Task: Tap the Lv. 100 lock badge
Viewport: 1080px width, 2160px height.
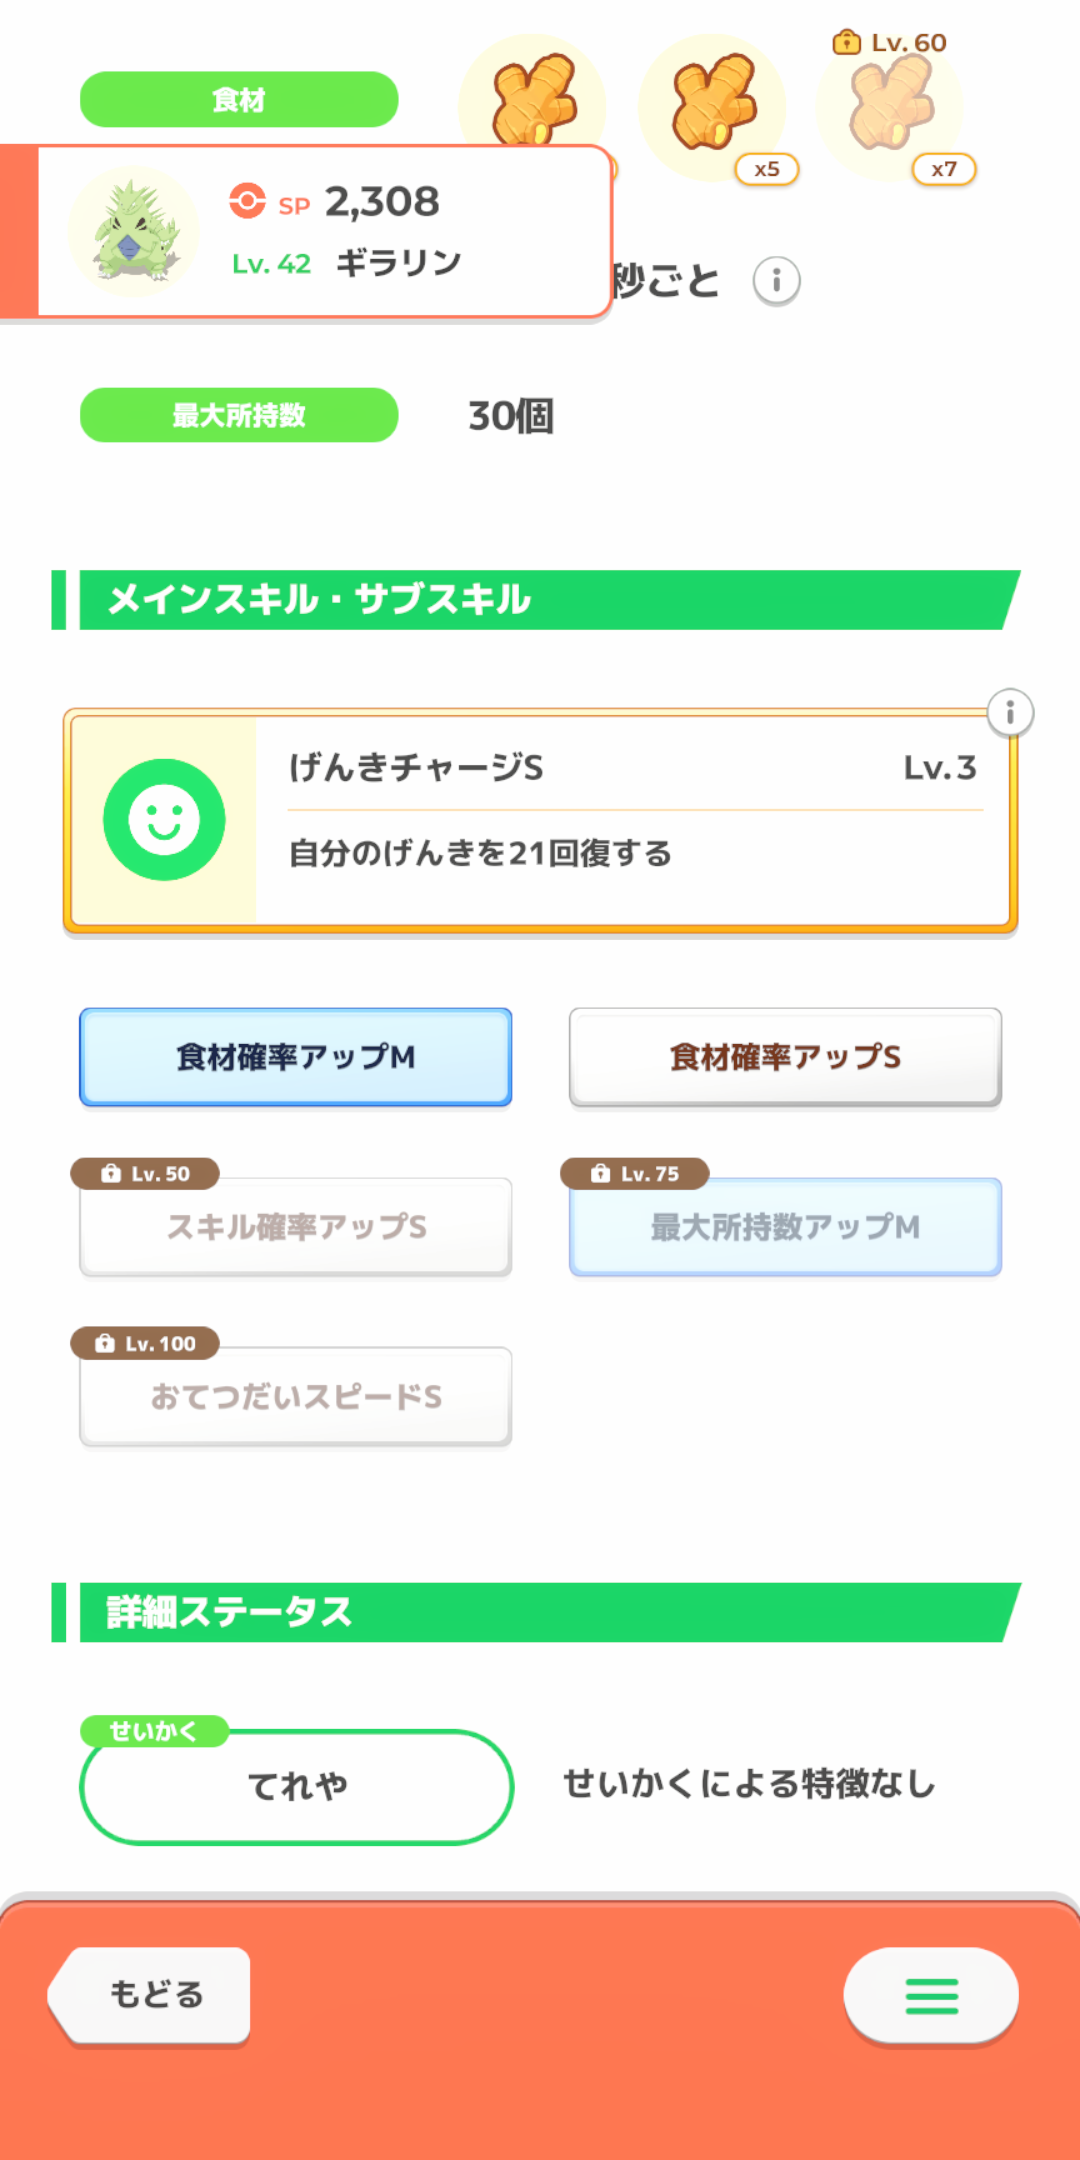Action: point(145,1343)
